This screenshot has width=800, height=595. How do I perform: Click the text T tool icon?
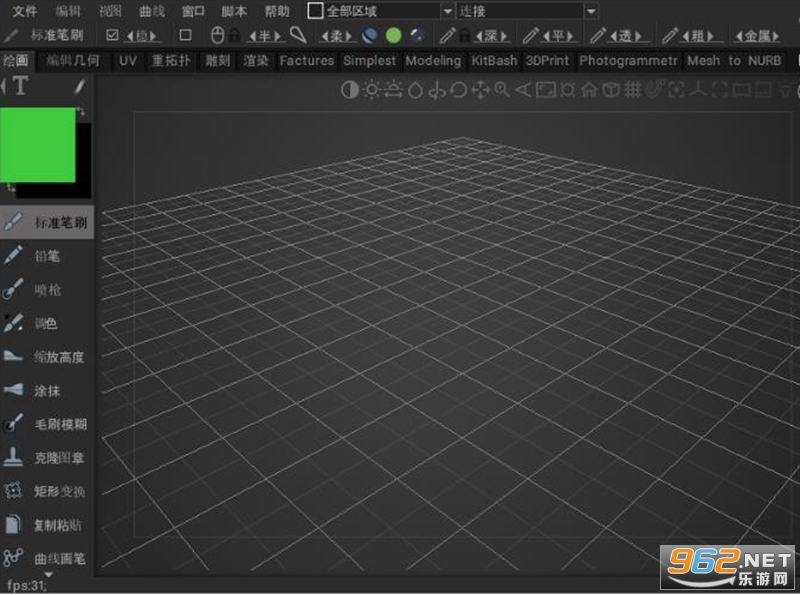20,86
